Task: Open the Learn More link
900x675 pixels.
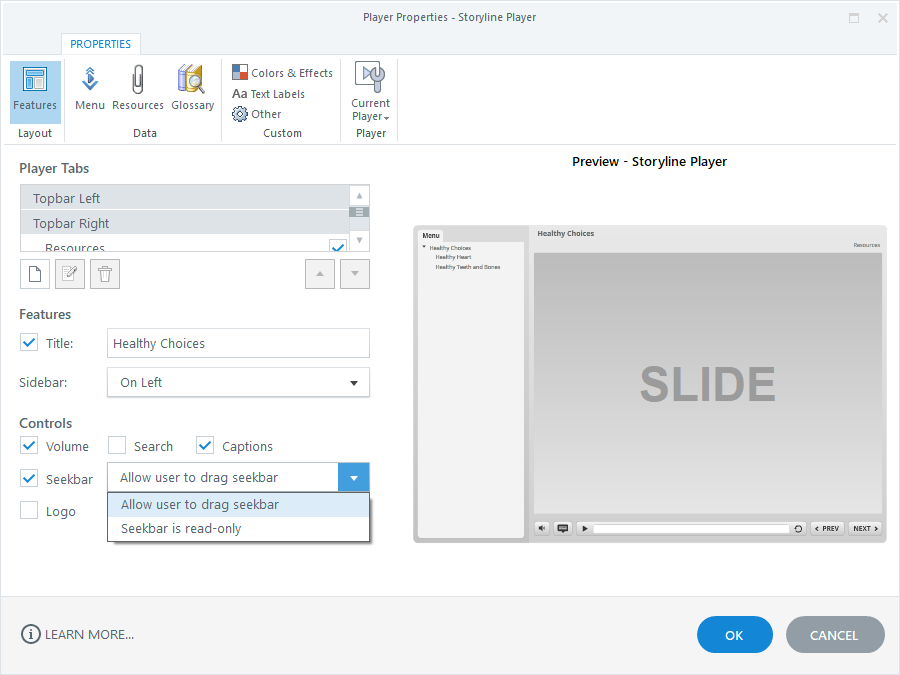Action: pyautogui.click(x=77, y=633)
